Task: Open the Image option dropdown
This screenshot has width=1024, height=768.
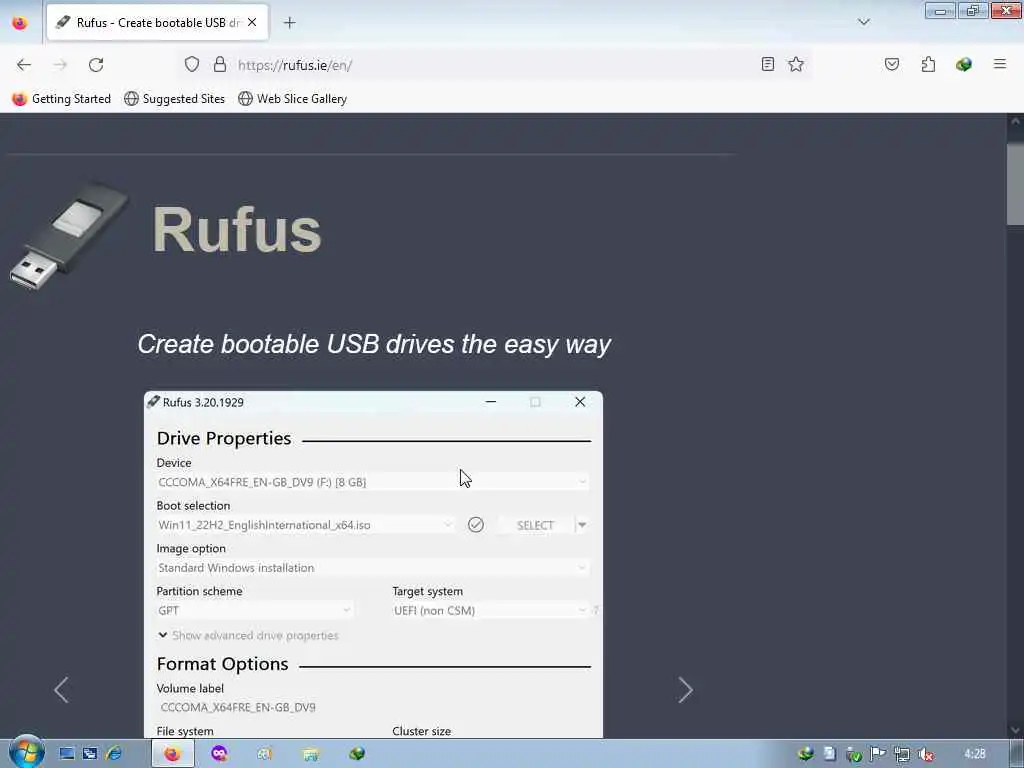Action: coord(372,568)
